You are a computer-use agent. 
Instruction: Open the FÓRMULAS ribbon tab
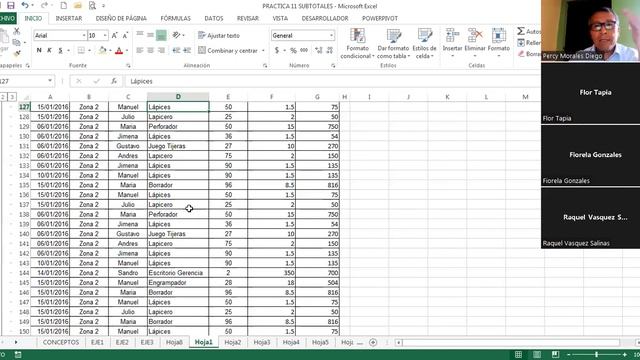pos(176,18)
